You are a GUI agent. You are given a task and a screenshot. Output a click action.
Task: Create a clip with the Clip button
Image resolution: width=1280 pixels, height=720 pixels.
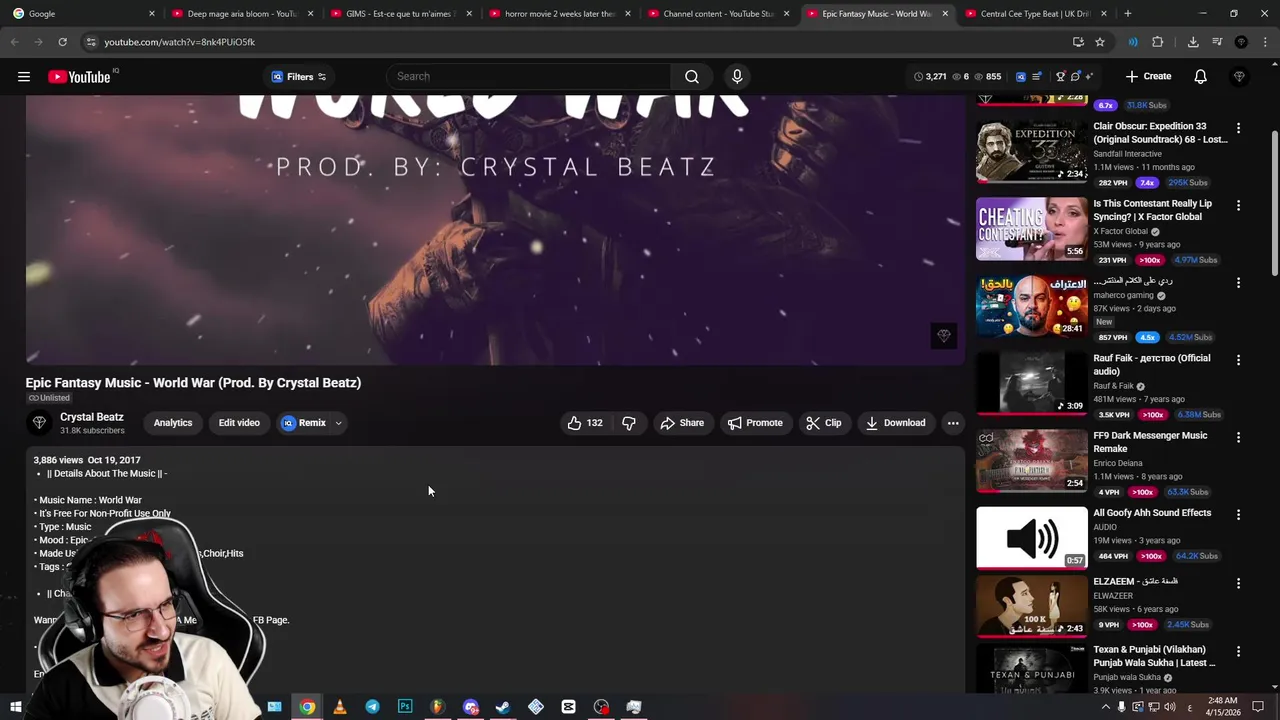(x=824, y=423)
